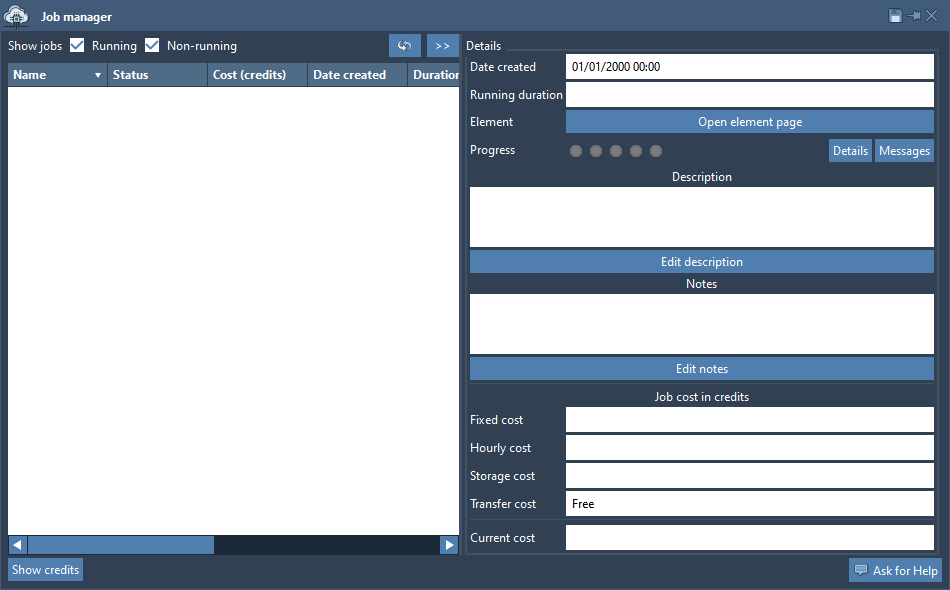Sort jobs by Status column header
This screenshot has width=950, height=590.
coord(157,75)
